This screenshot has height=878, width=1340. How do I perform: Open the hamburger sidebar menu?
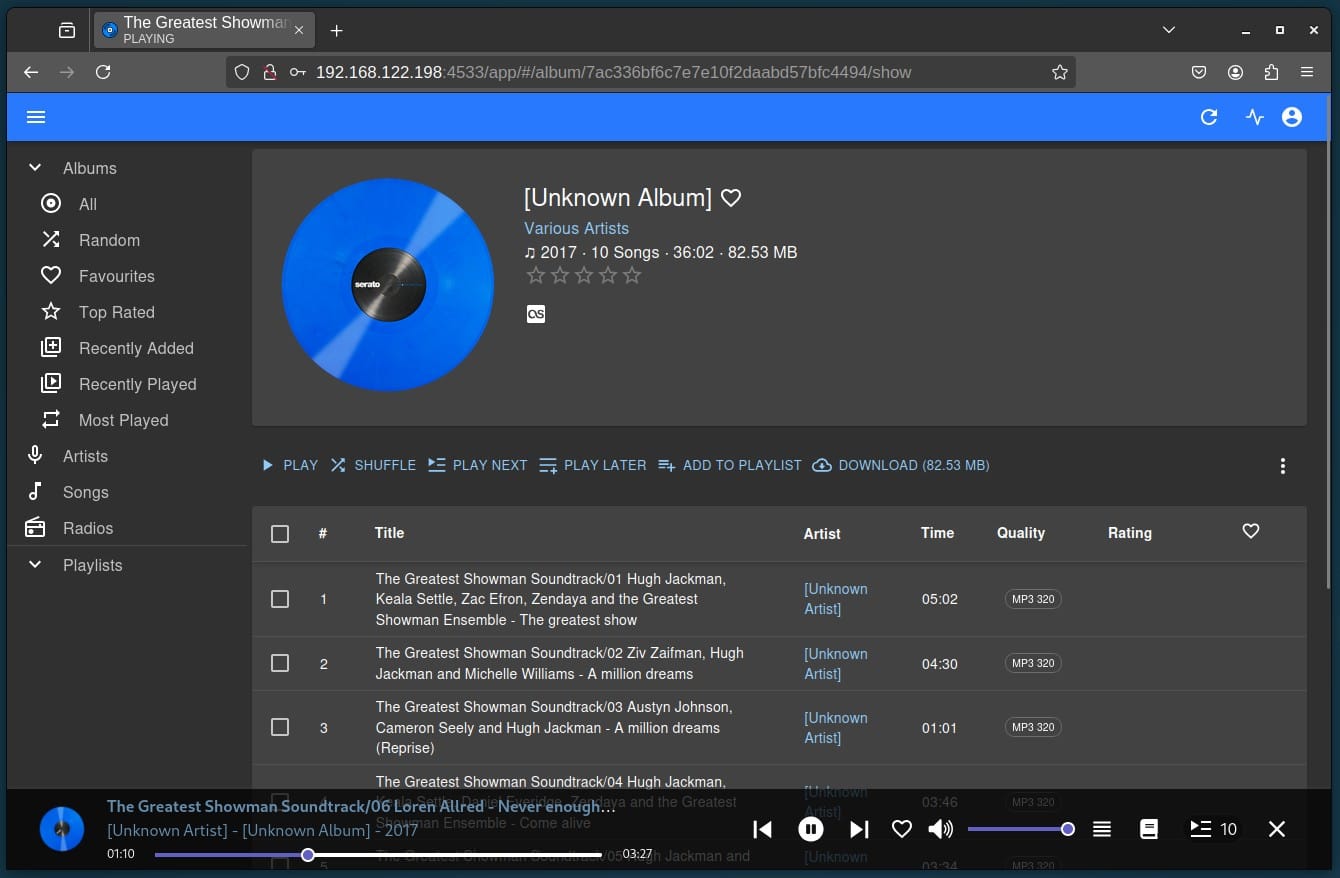36,117
